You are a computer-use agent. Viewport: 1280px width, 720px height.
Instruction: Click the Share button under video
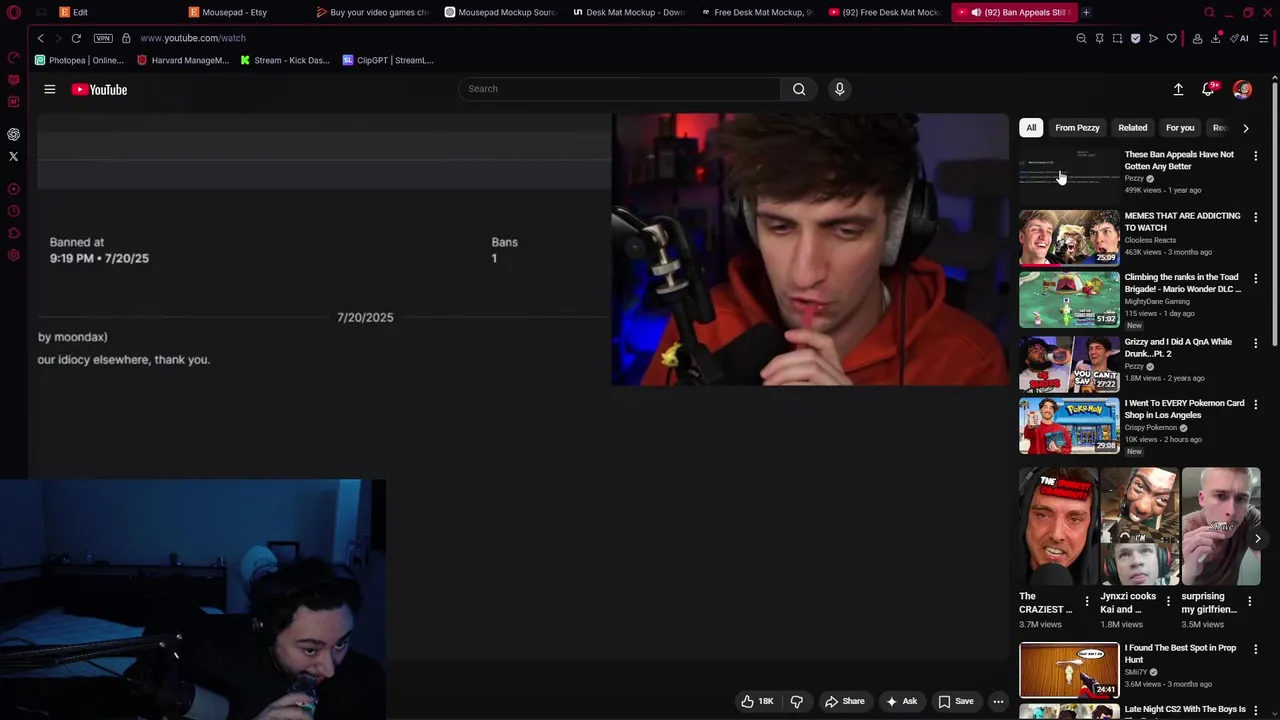pyautogui.click(x=844, y=701)
